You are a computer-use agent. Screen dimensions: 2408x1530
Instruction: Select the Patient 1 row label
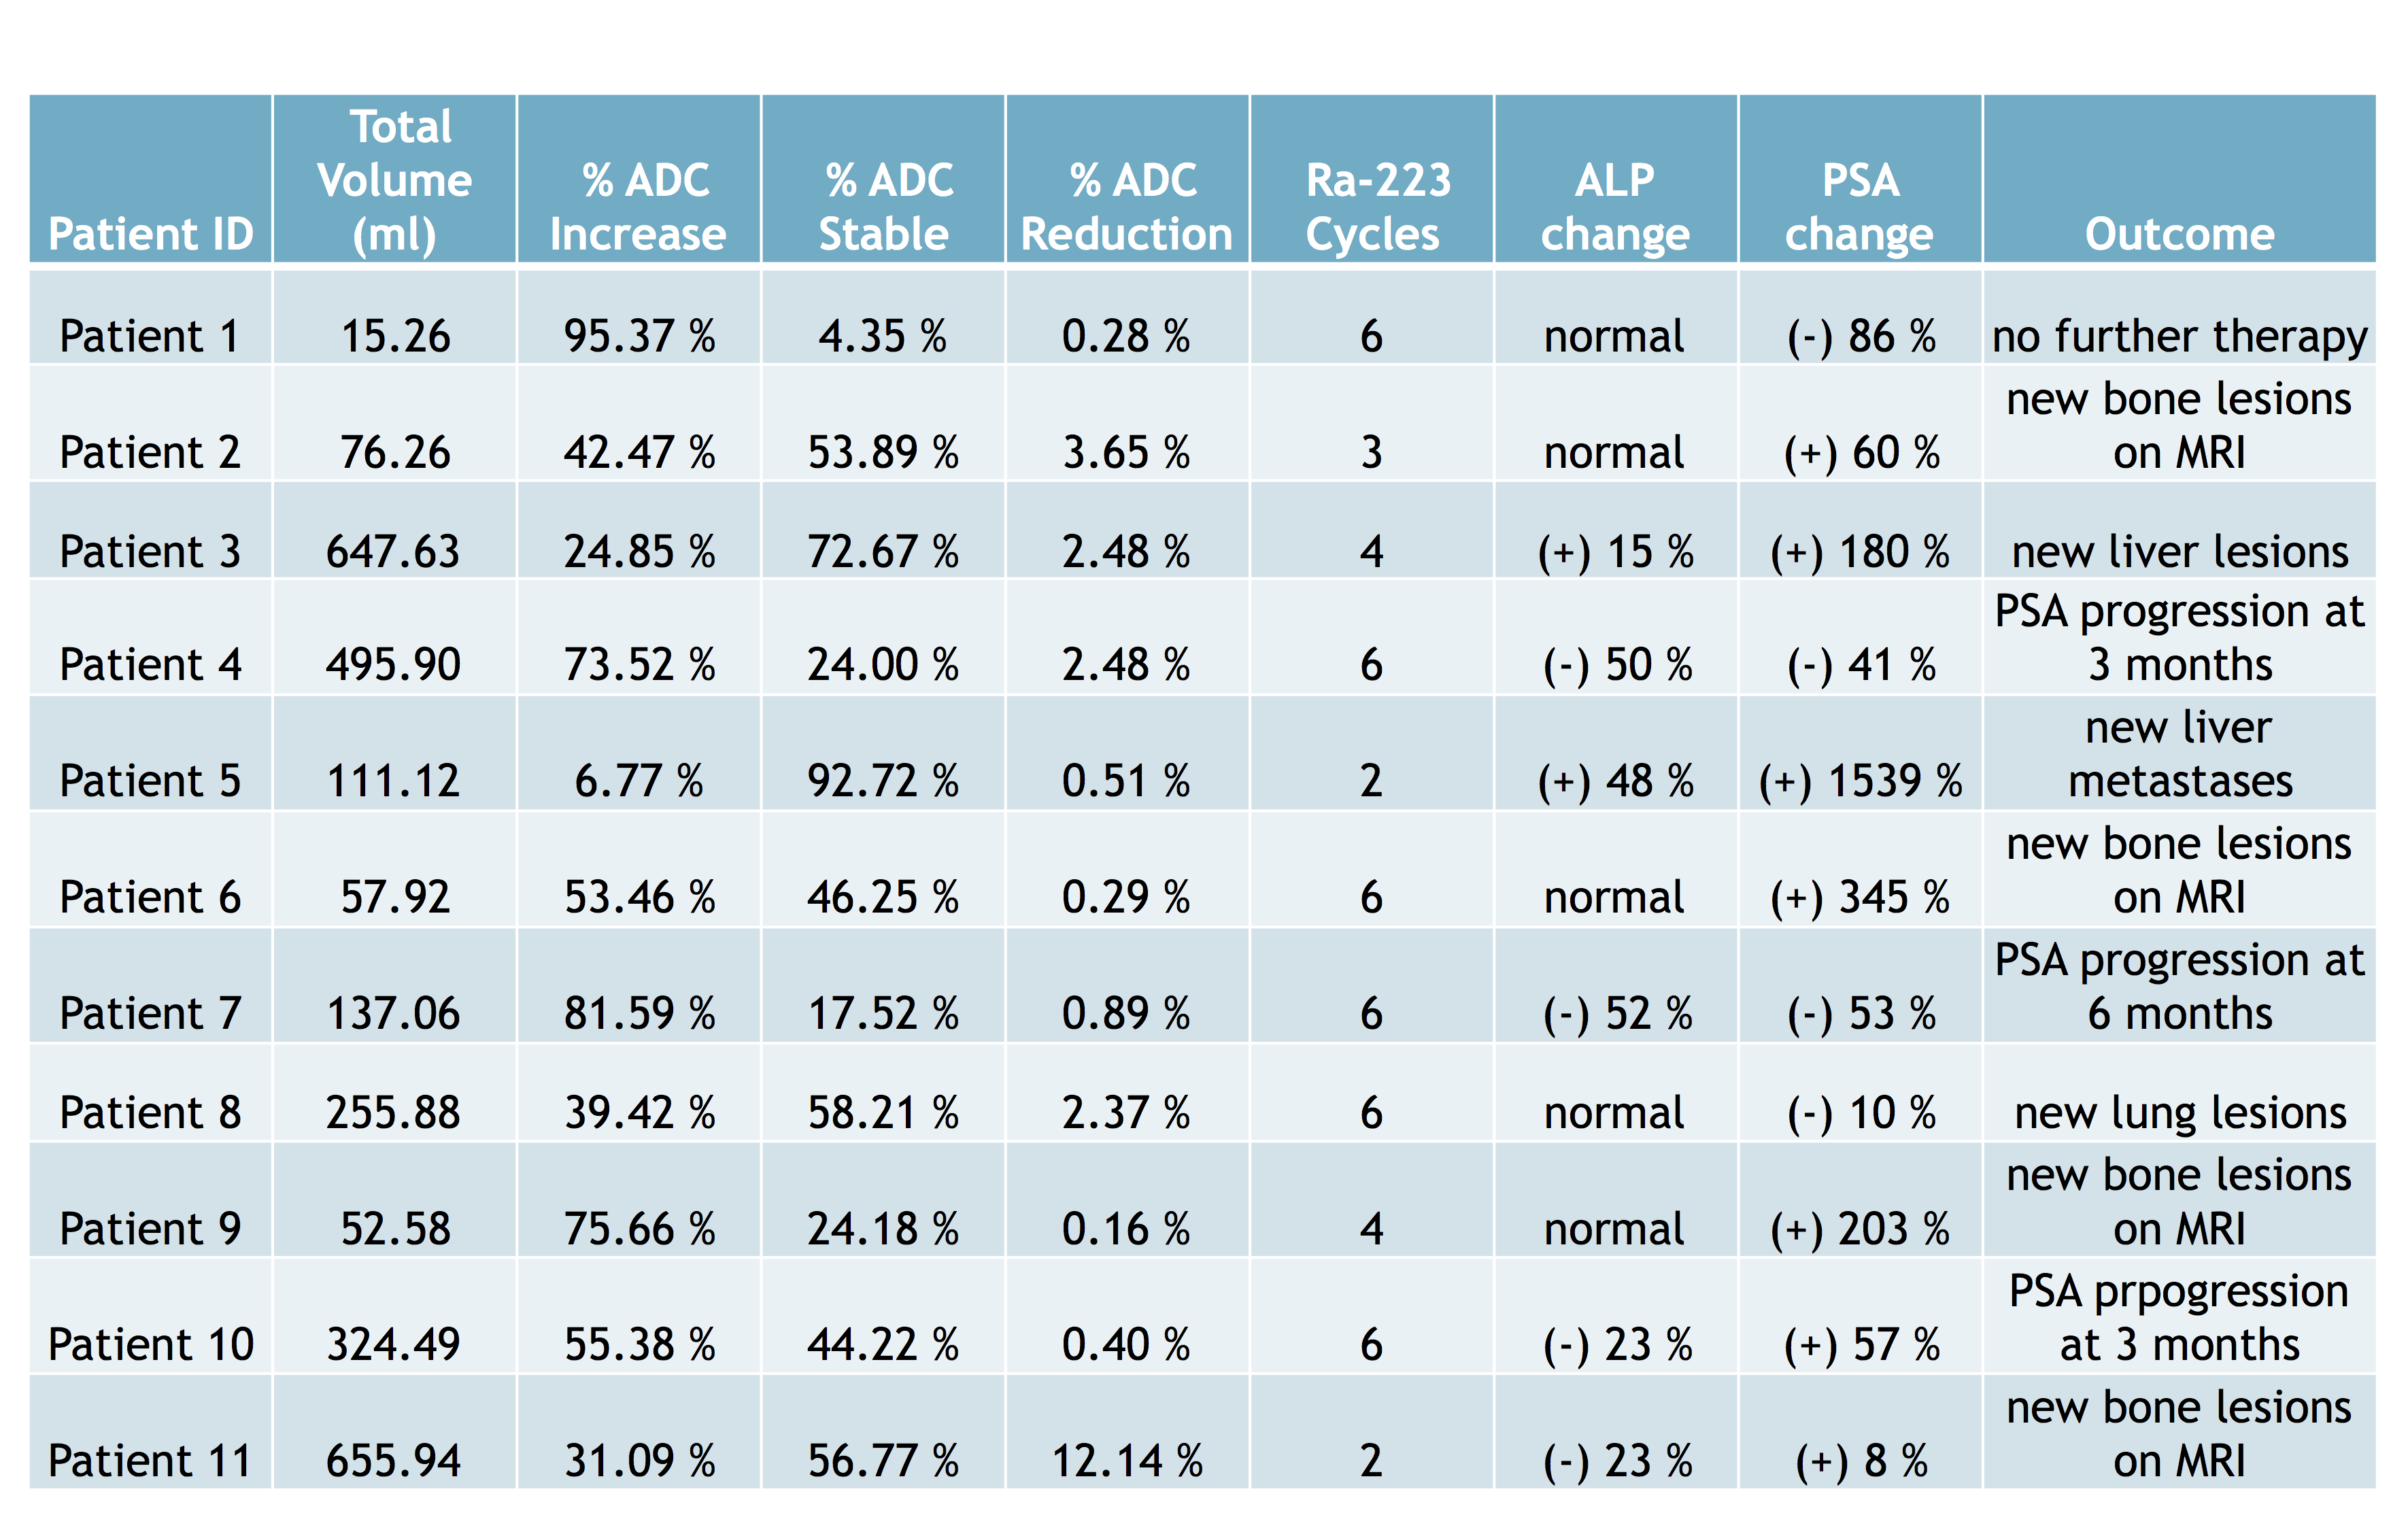pyautogui.click(x=150, y=336)
